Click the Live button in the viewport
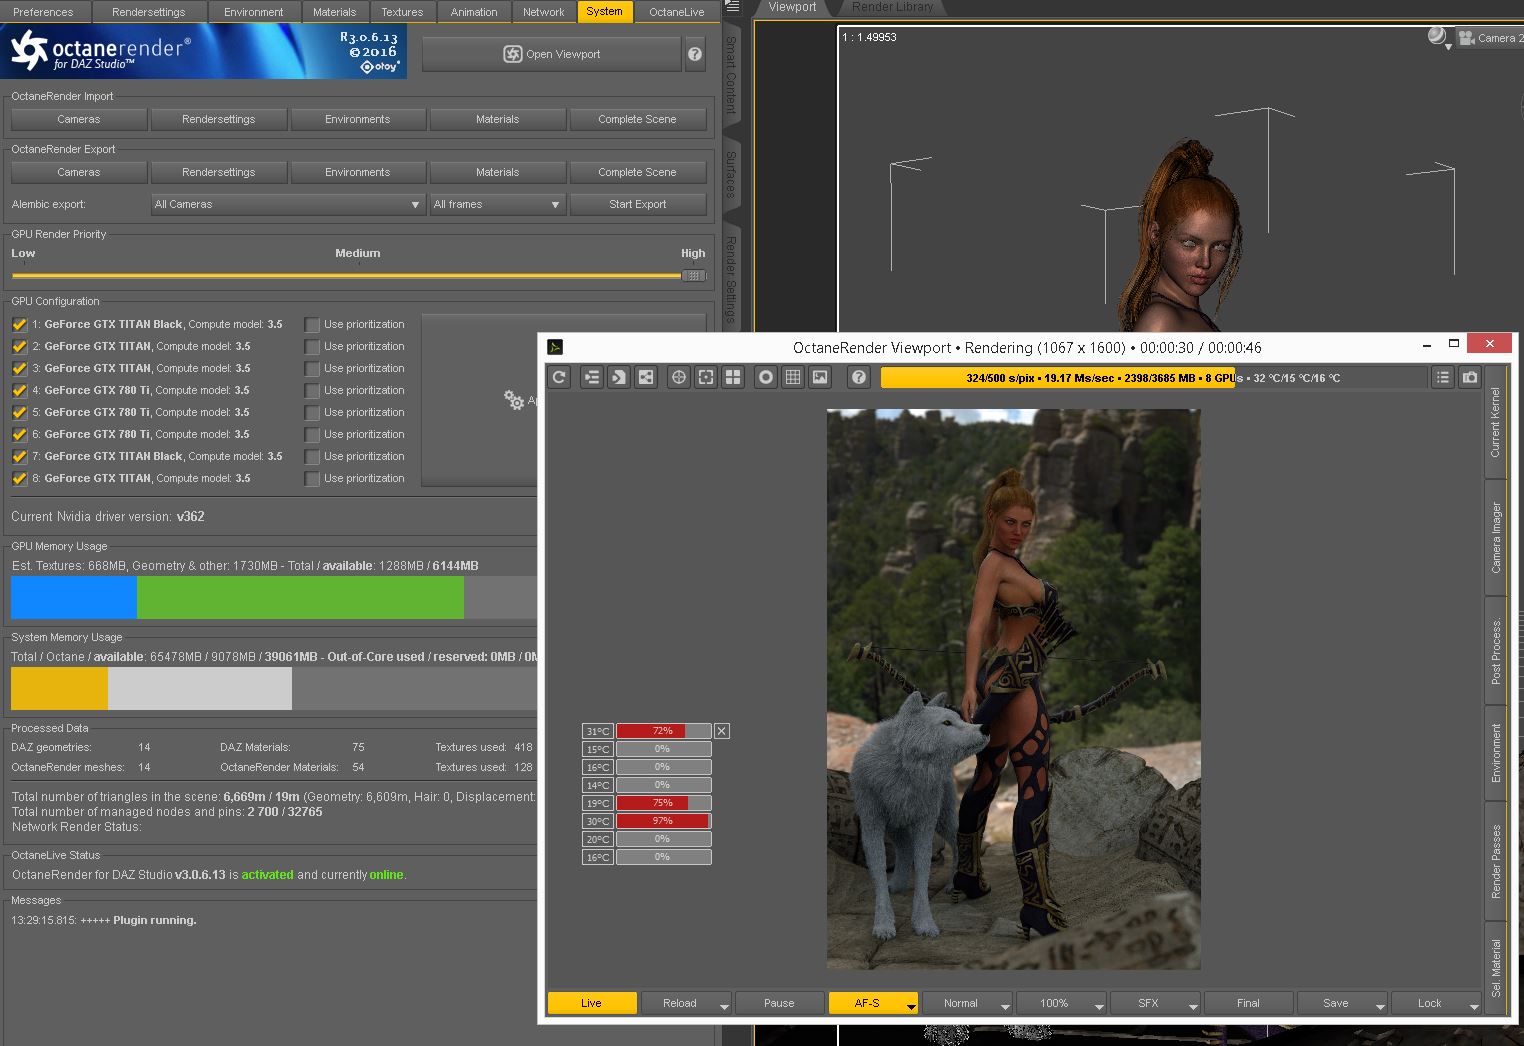This screenshot has height=1046, width=1524. 591,1003
